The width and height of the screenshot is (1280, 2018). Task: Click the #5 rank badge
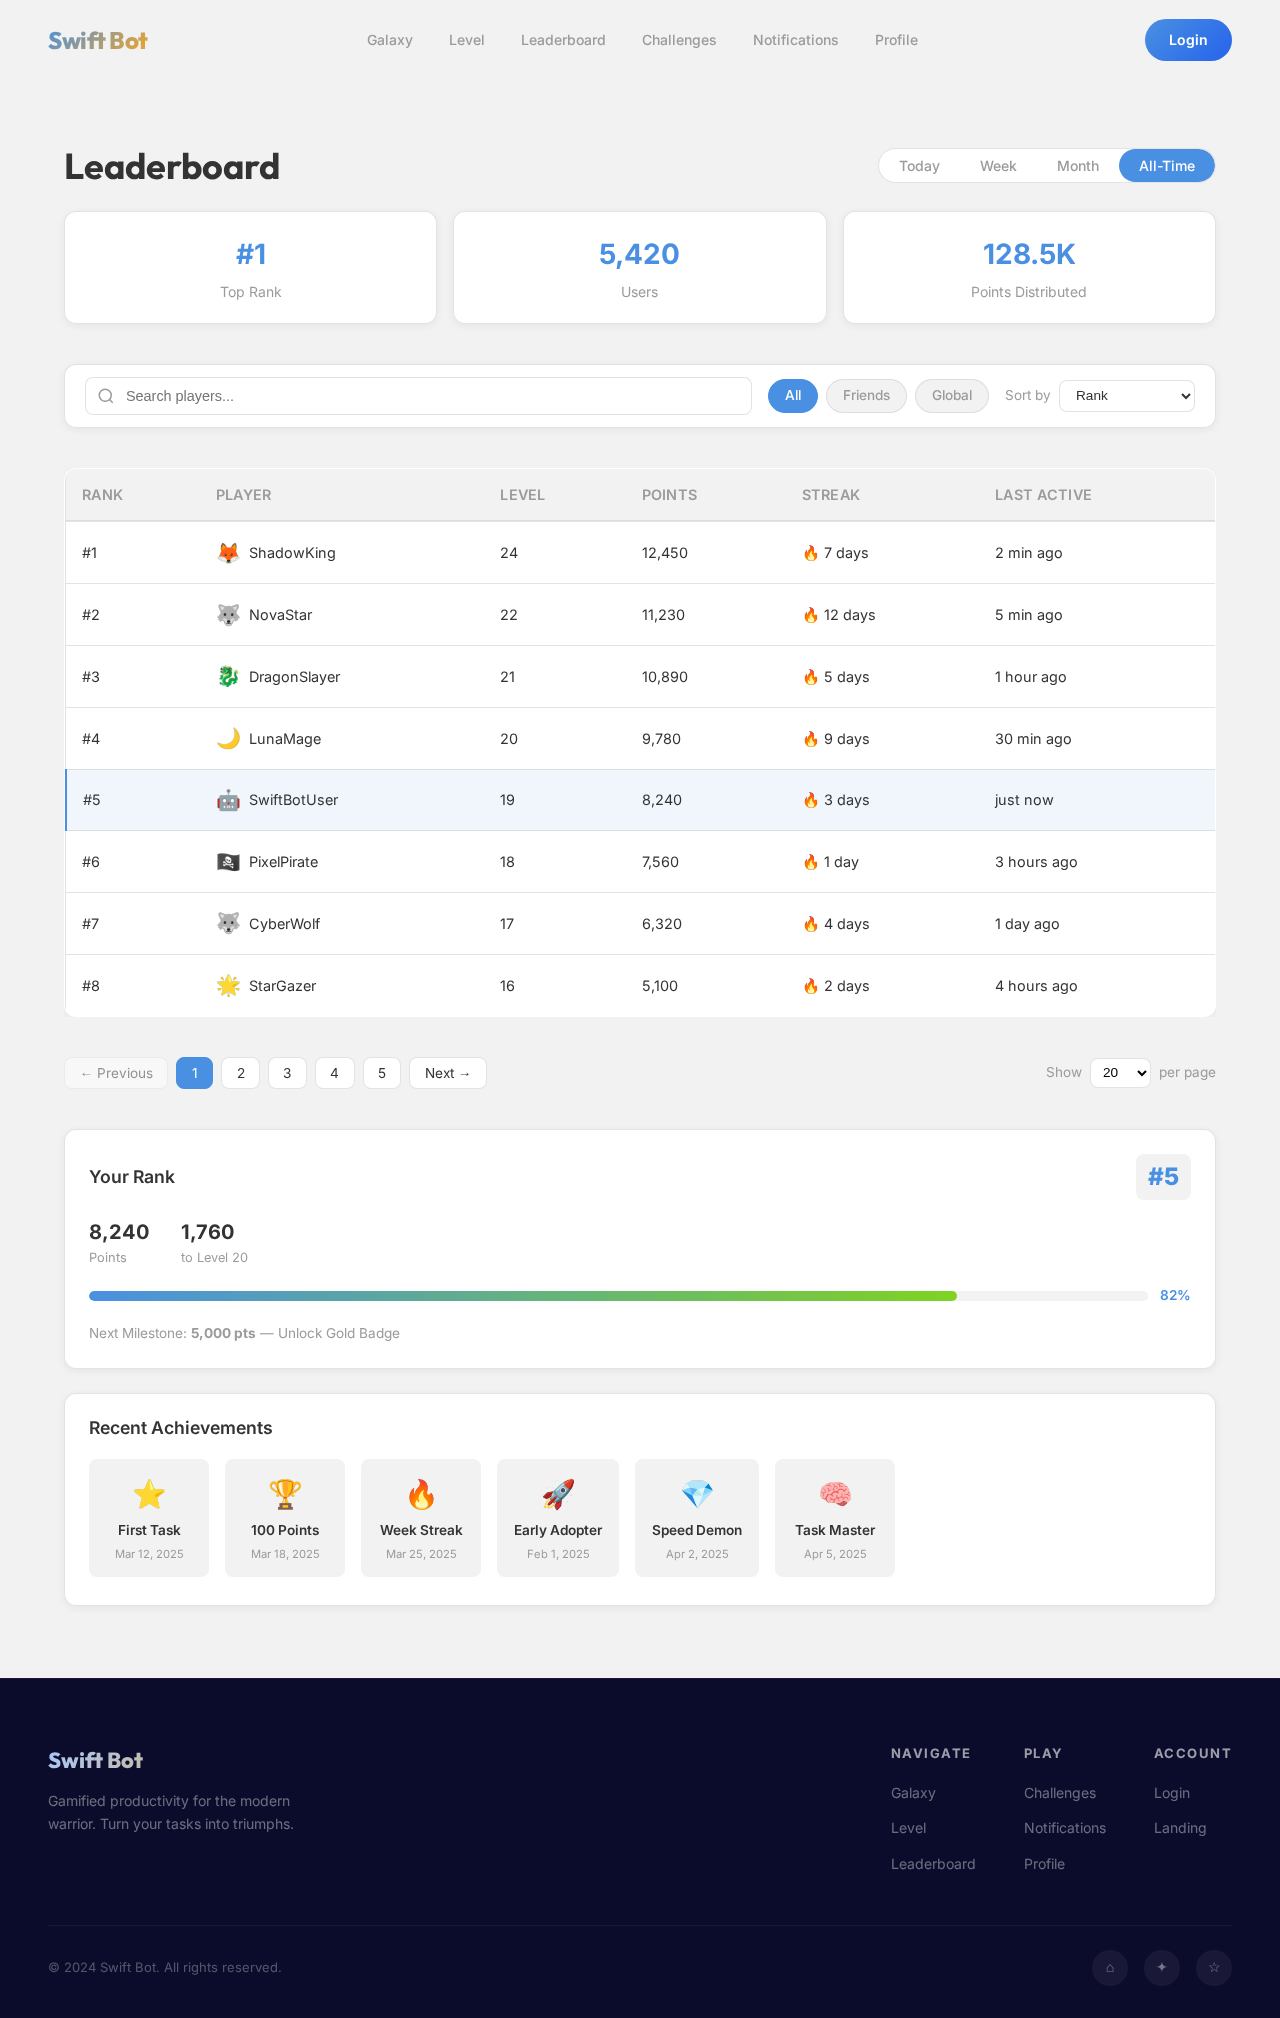coord(1163,1177)
